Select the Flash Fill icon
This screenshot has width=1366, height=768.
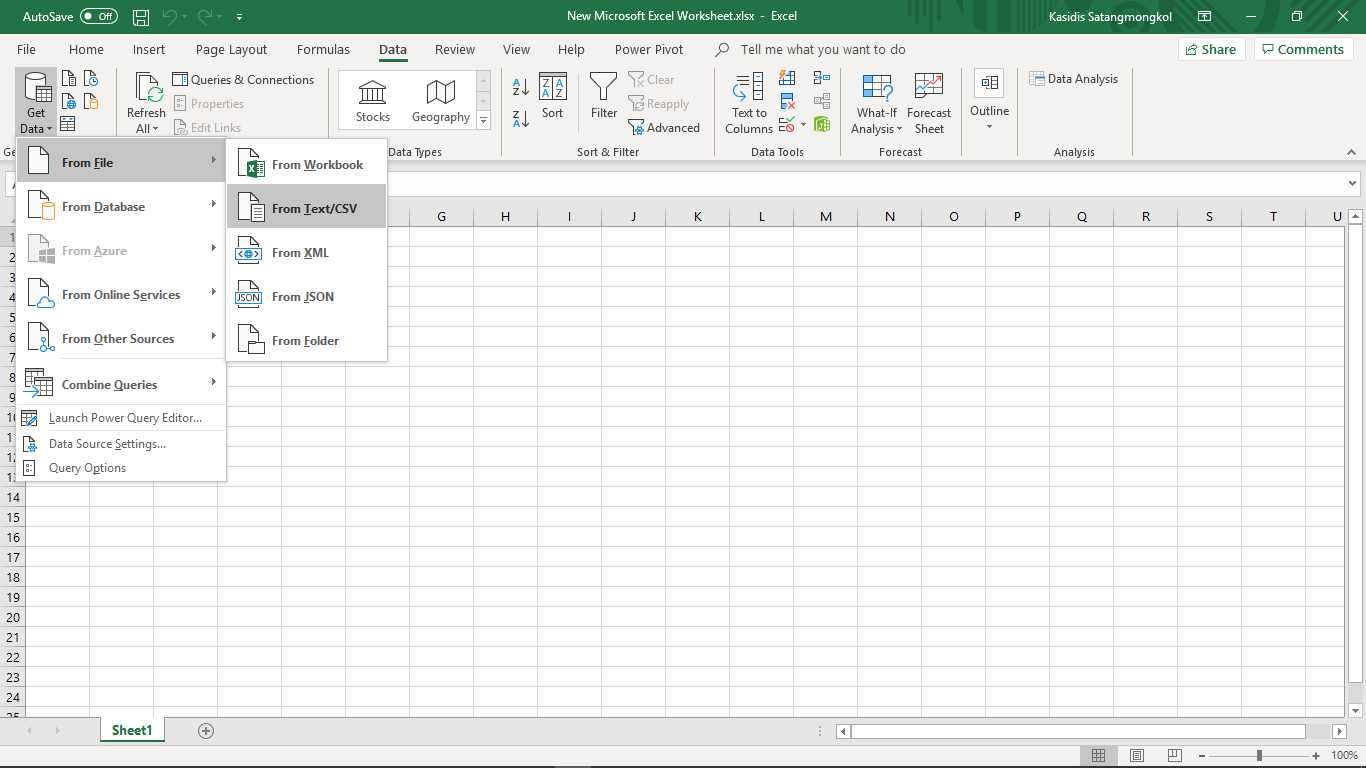(x=787, y=77)
